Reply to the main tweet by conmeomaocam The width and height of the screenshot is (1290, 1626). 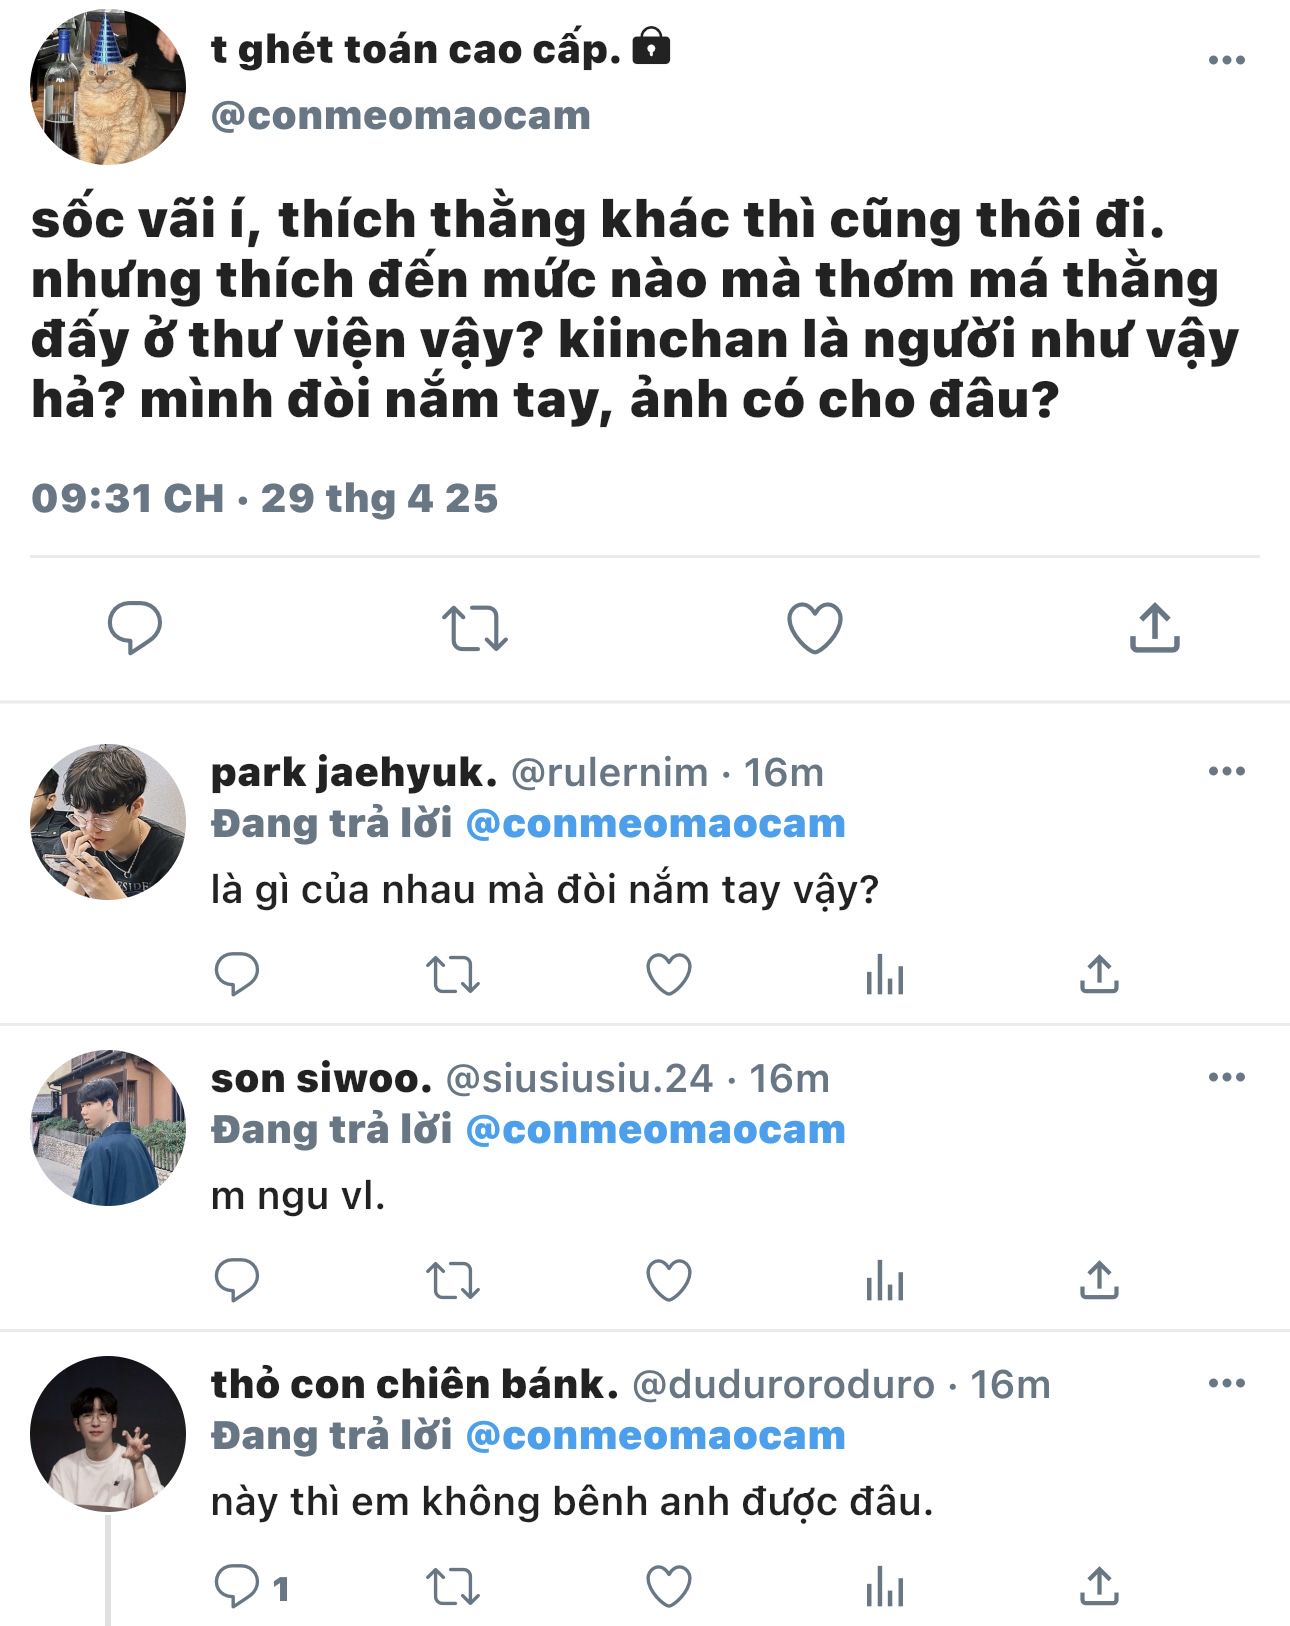point(134,628)
